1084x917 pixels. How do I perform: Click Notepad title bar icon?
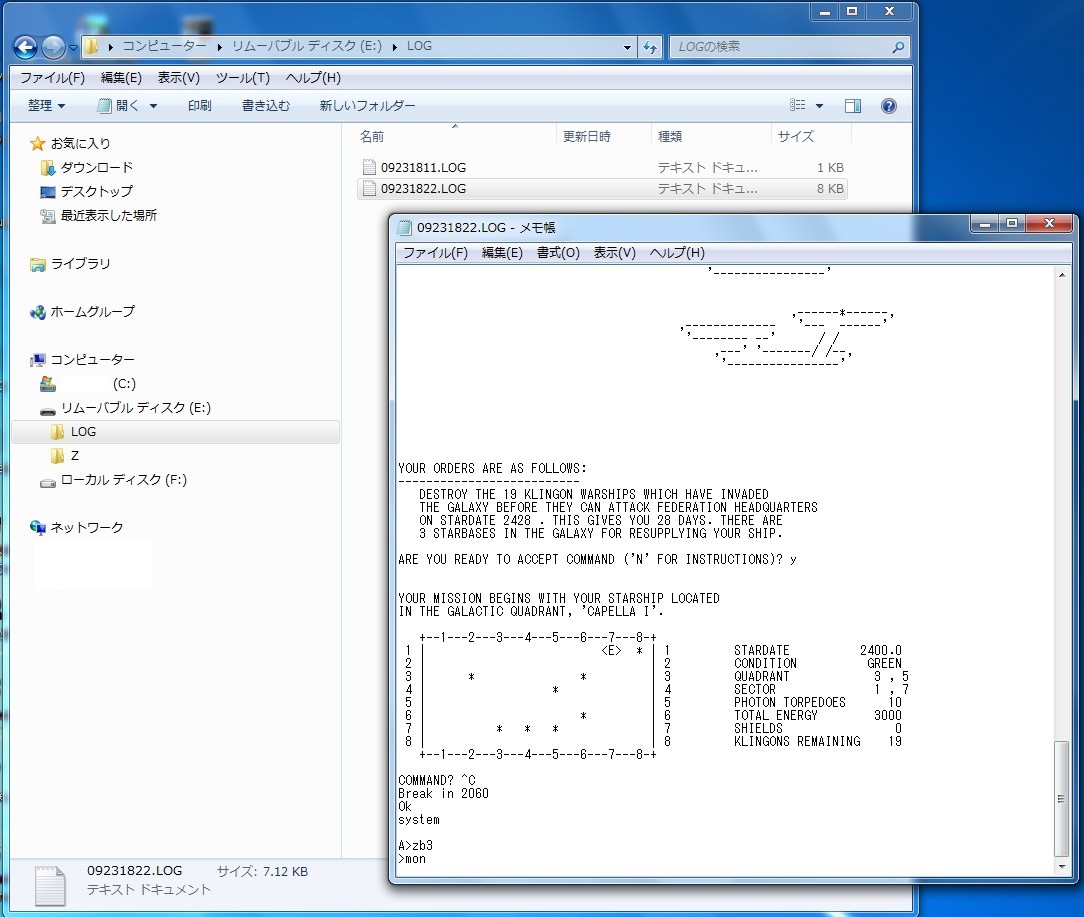pyautogui.click(x=405, y=228)
